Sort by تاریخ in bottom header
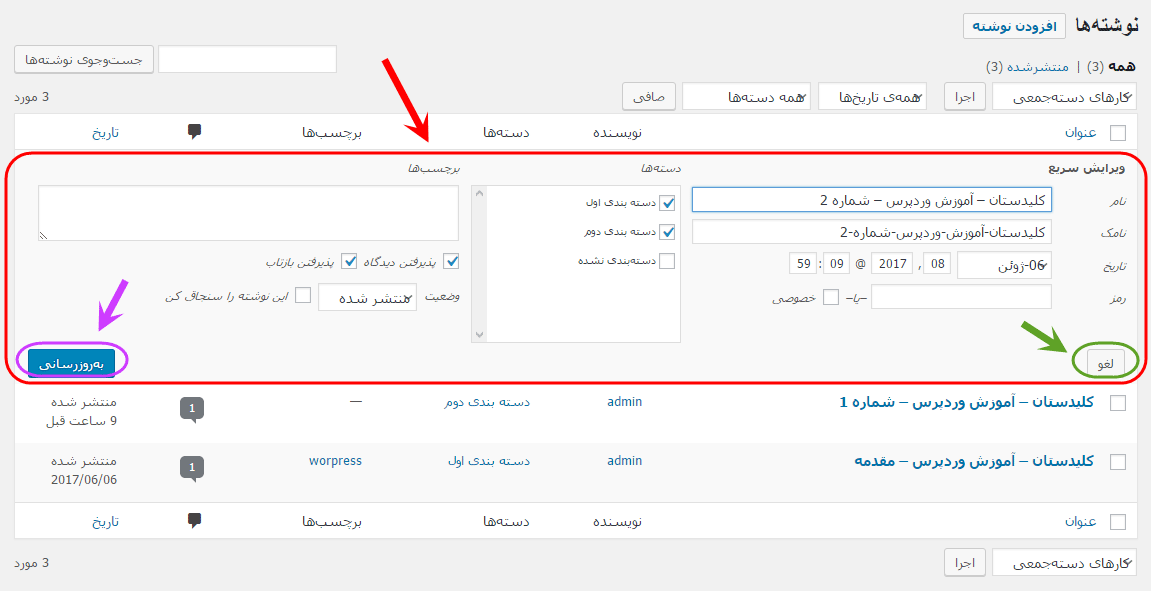Screen dimensions: 1151x591 coord(105,521)
